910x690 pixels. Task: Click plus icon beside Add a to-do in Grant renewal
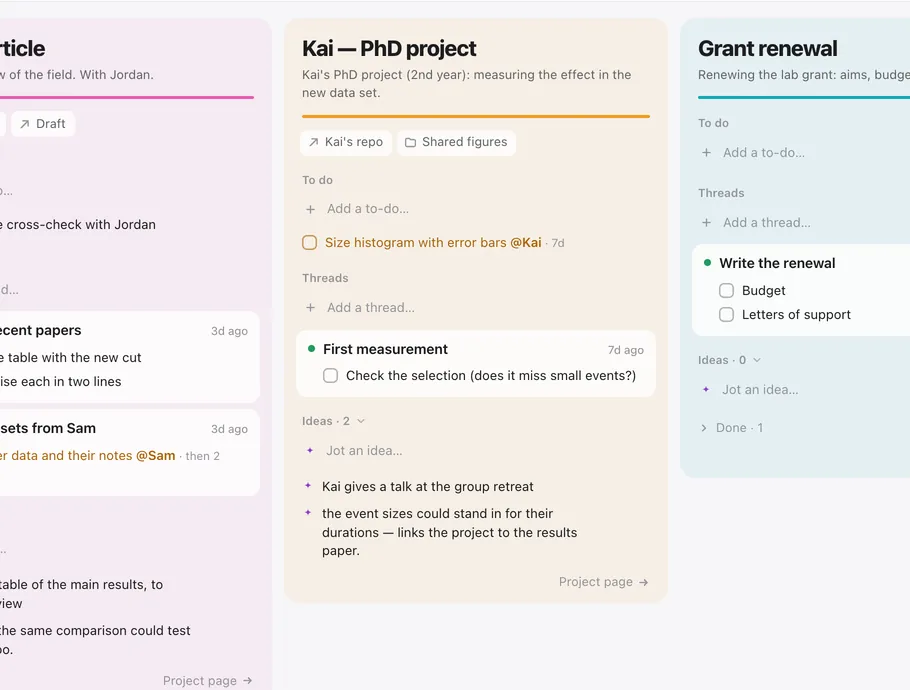click(x=706, y=153)
